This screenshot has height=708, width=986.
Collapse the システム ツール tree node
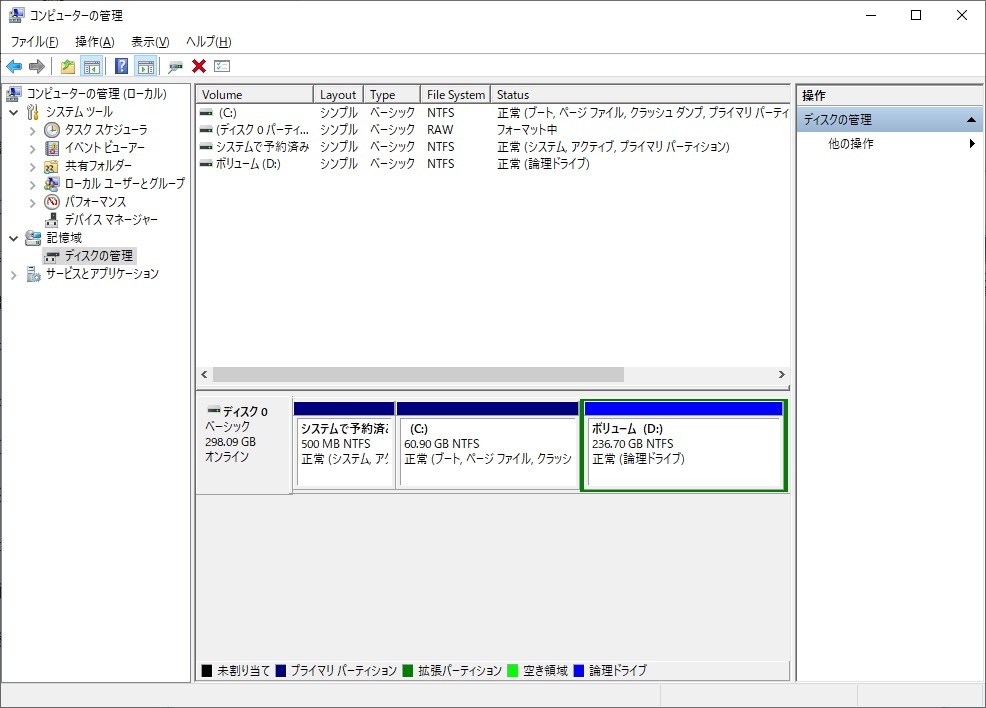coord(13,113)
